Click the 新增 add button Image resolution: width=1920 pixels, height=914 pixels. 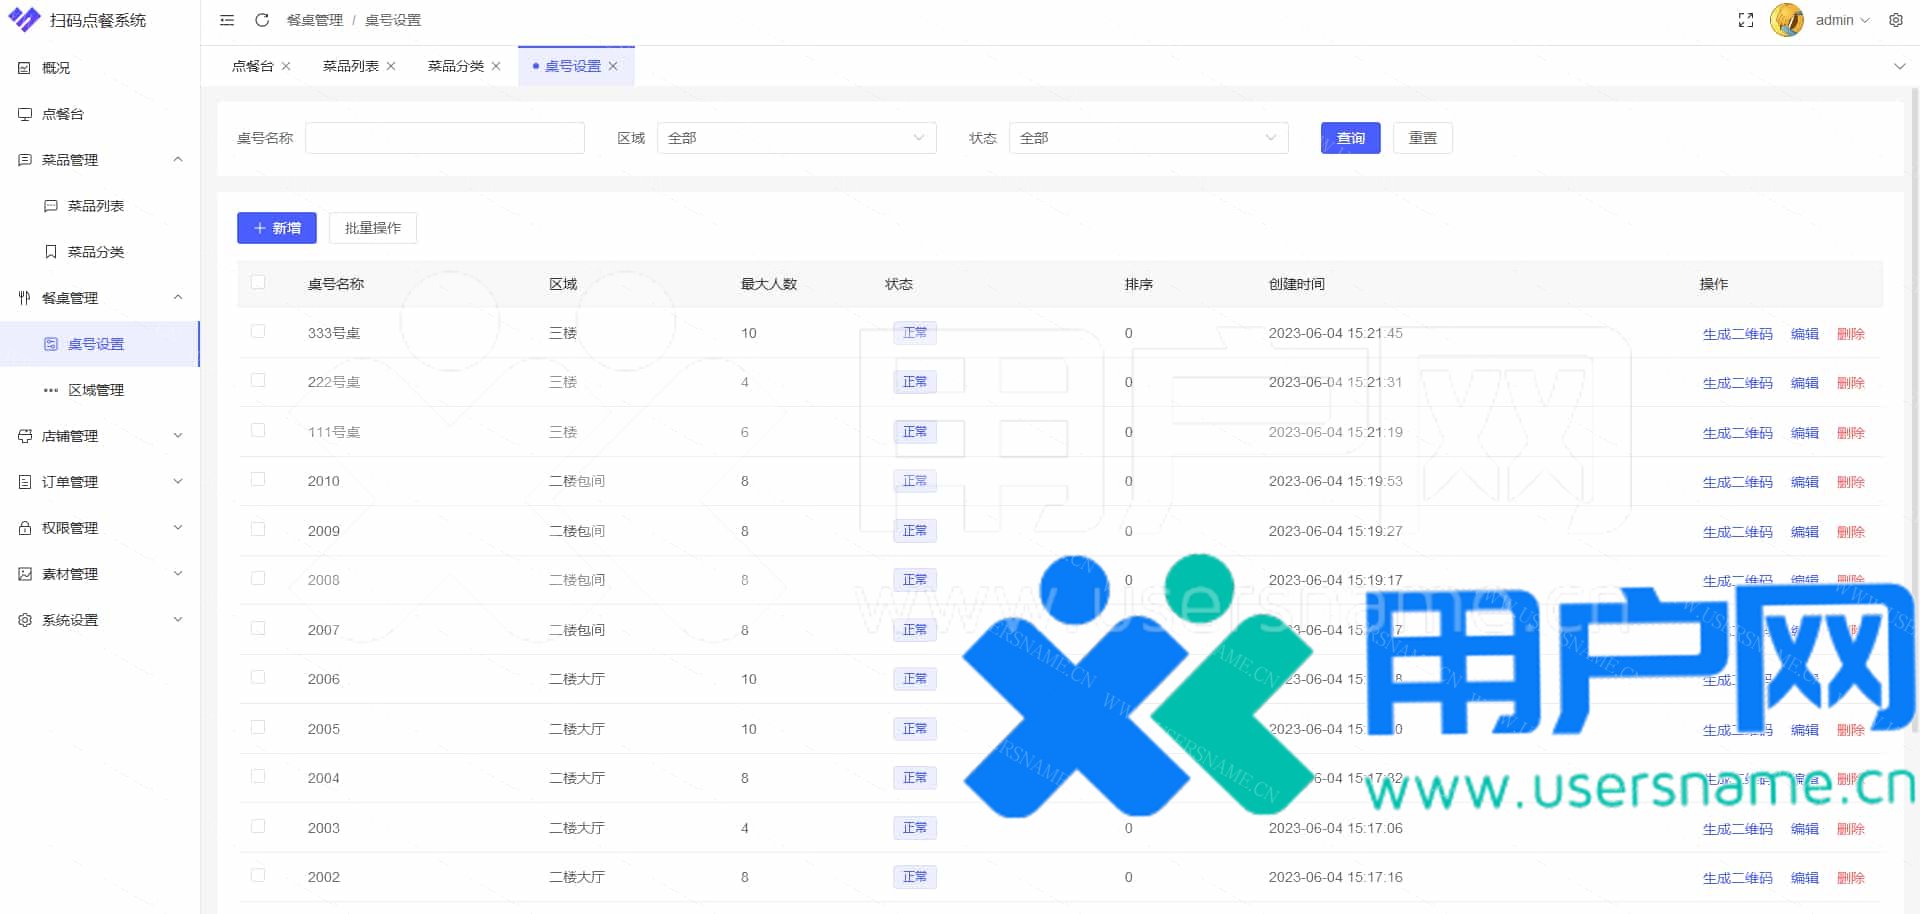pos(277,228)
